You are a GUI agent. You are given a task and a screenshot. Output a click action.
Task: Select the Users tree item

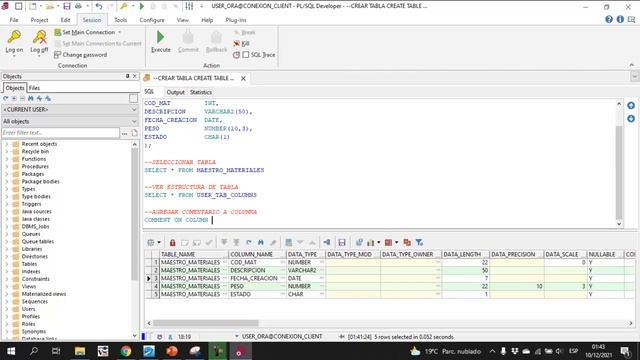coord(28,309)
